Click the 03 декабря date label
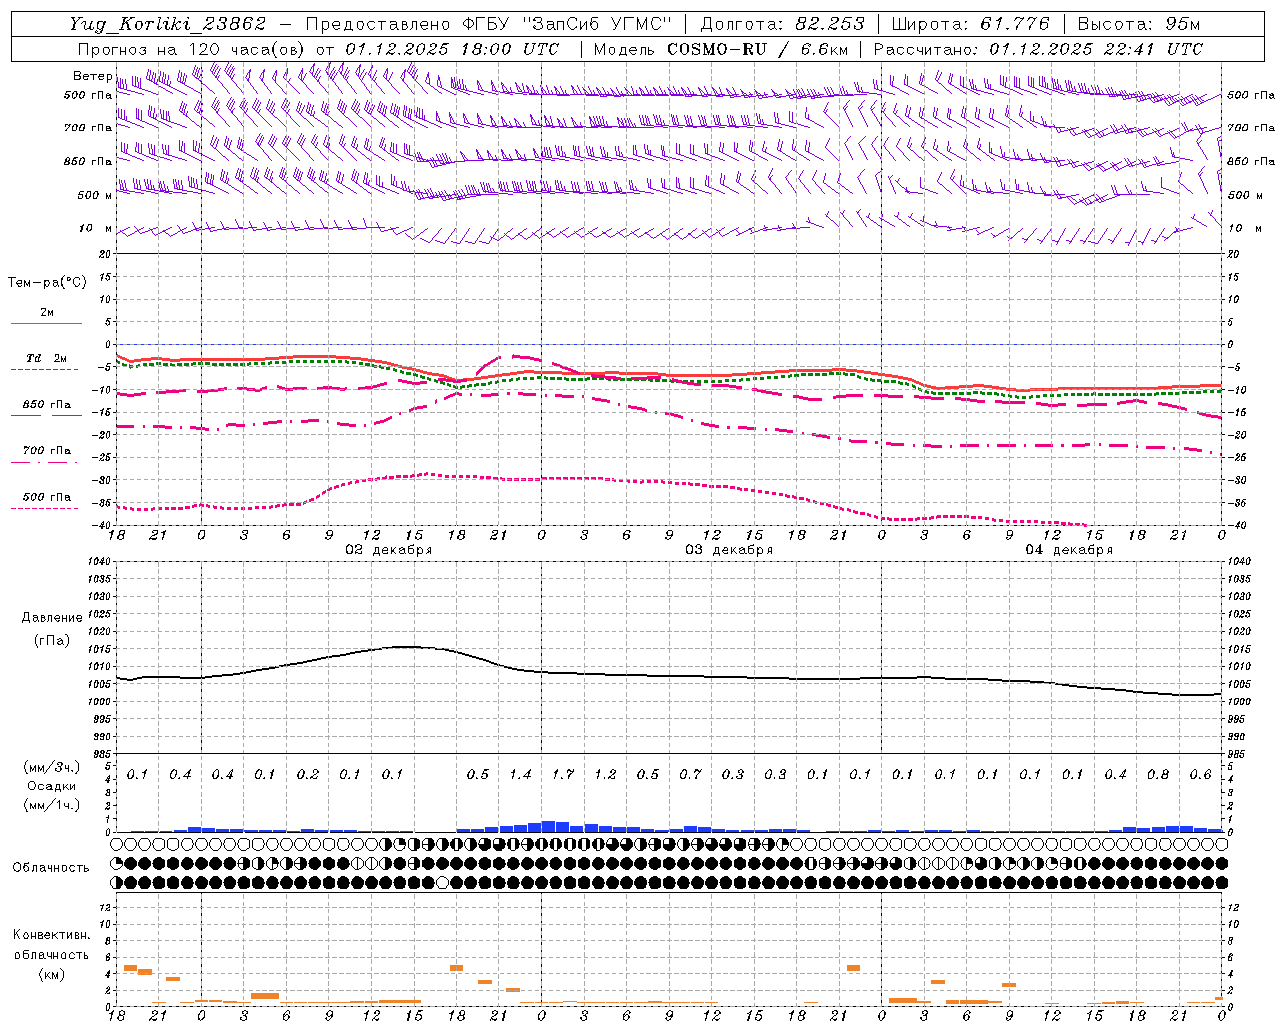The height and width of the screenshot is (1024, 1280). (729, 550)
